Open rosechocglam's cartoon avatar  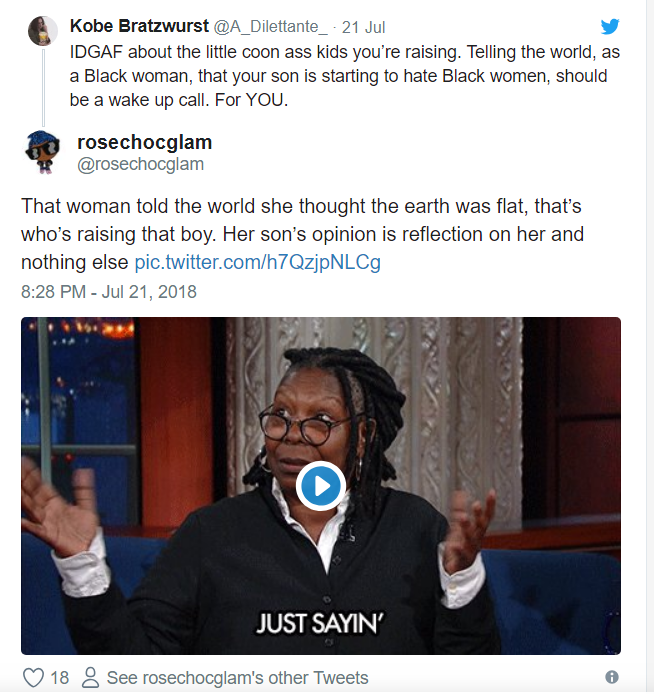coord(42,152)
